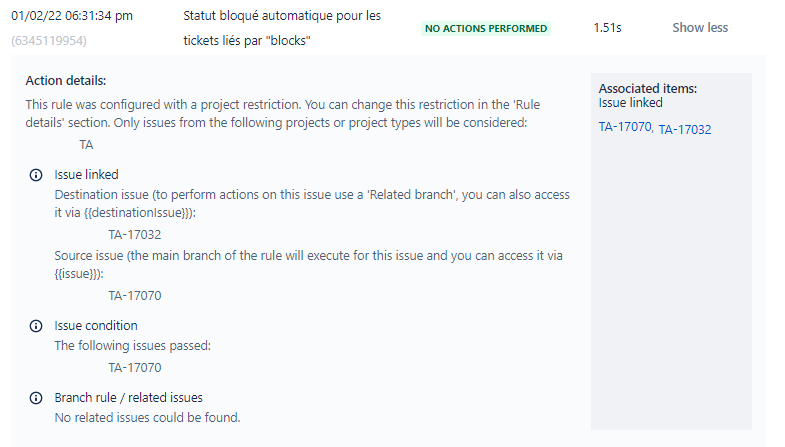Screen dimensions: 785x447
Task: Click the Action details heading
Action: click(66, 81)
